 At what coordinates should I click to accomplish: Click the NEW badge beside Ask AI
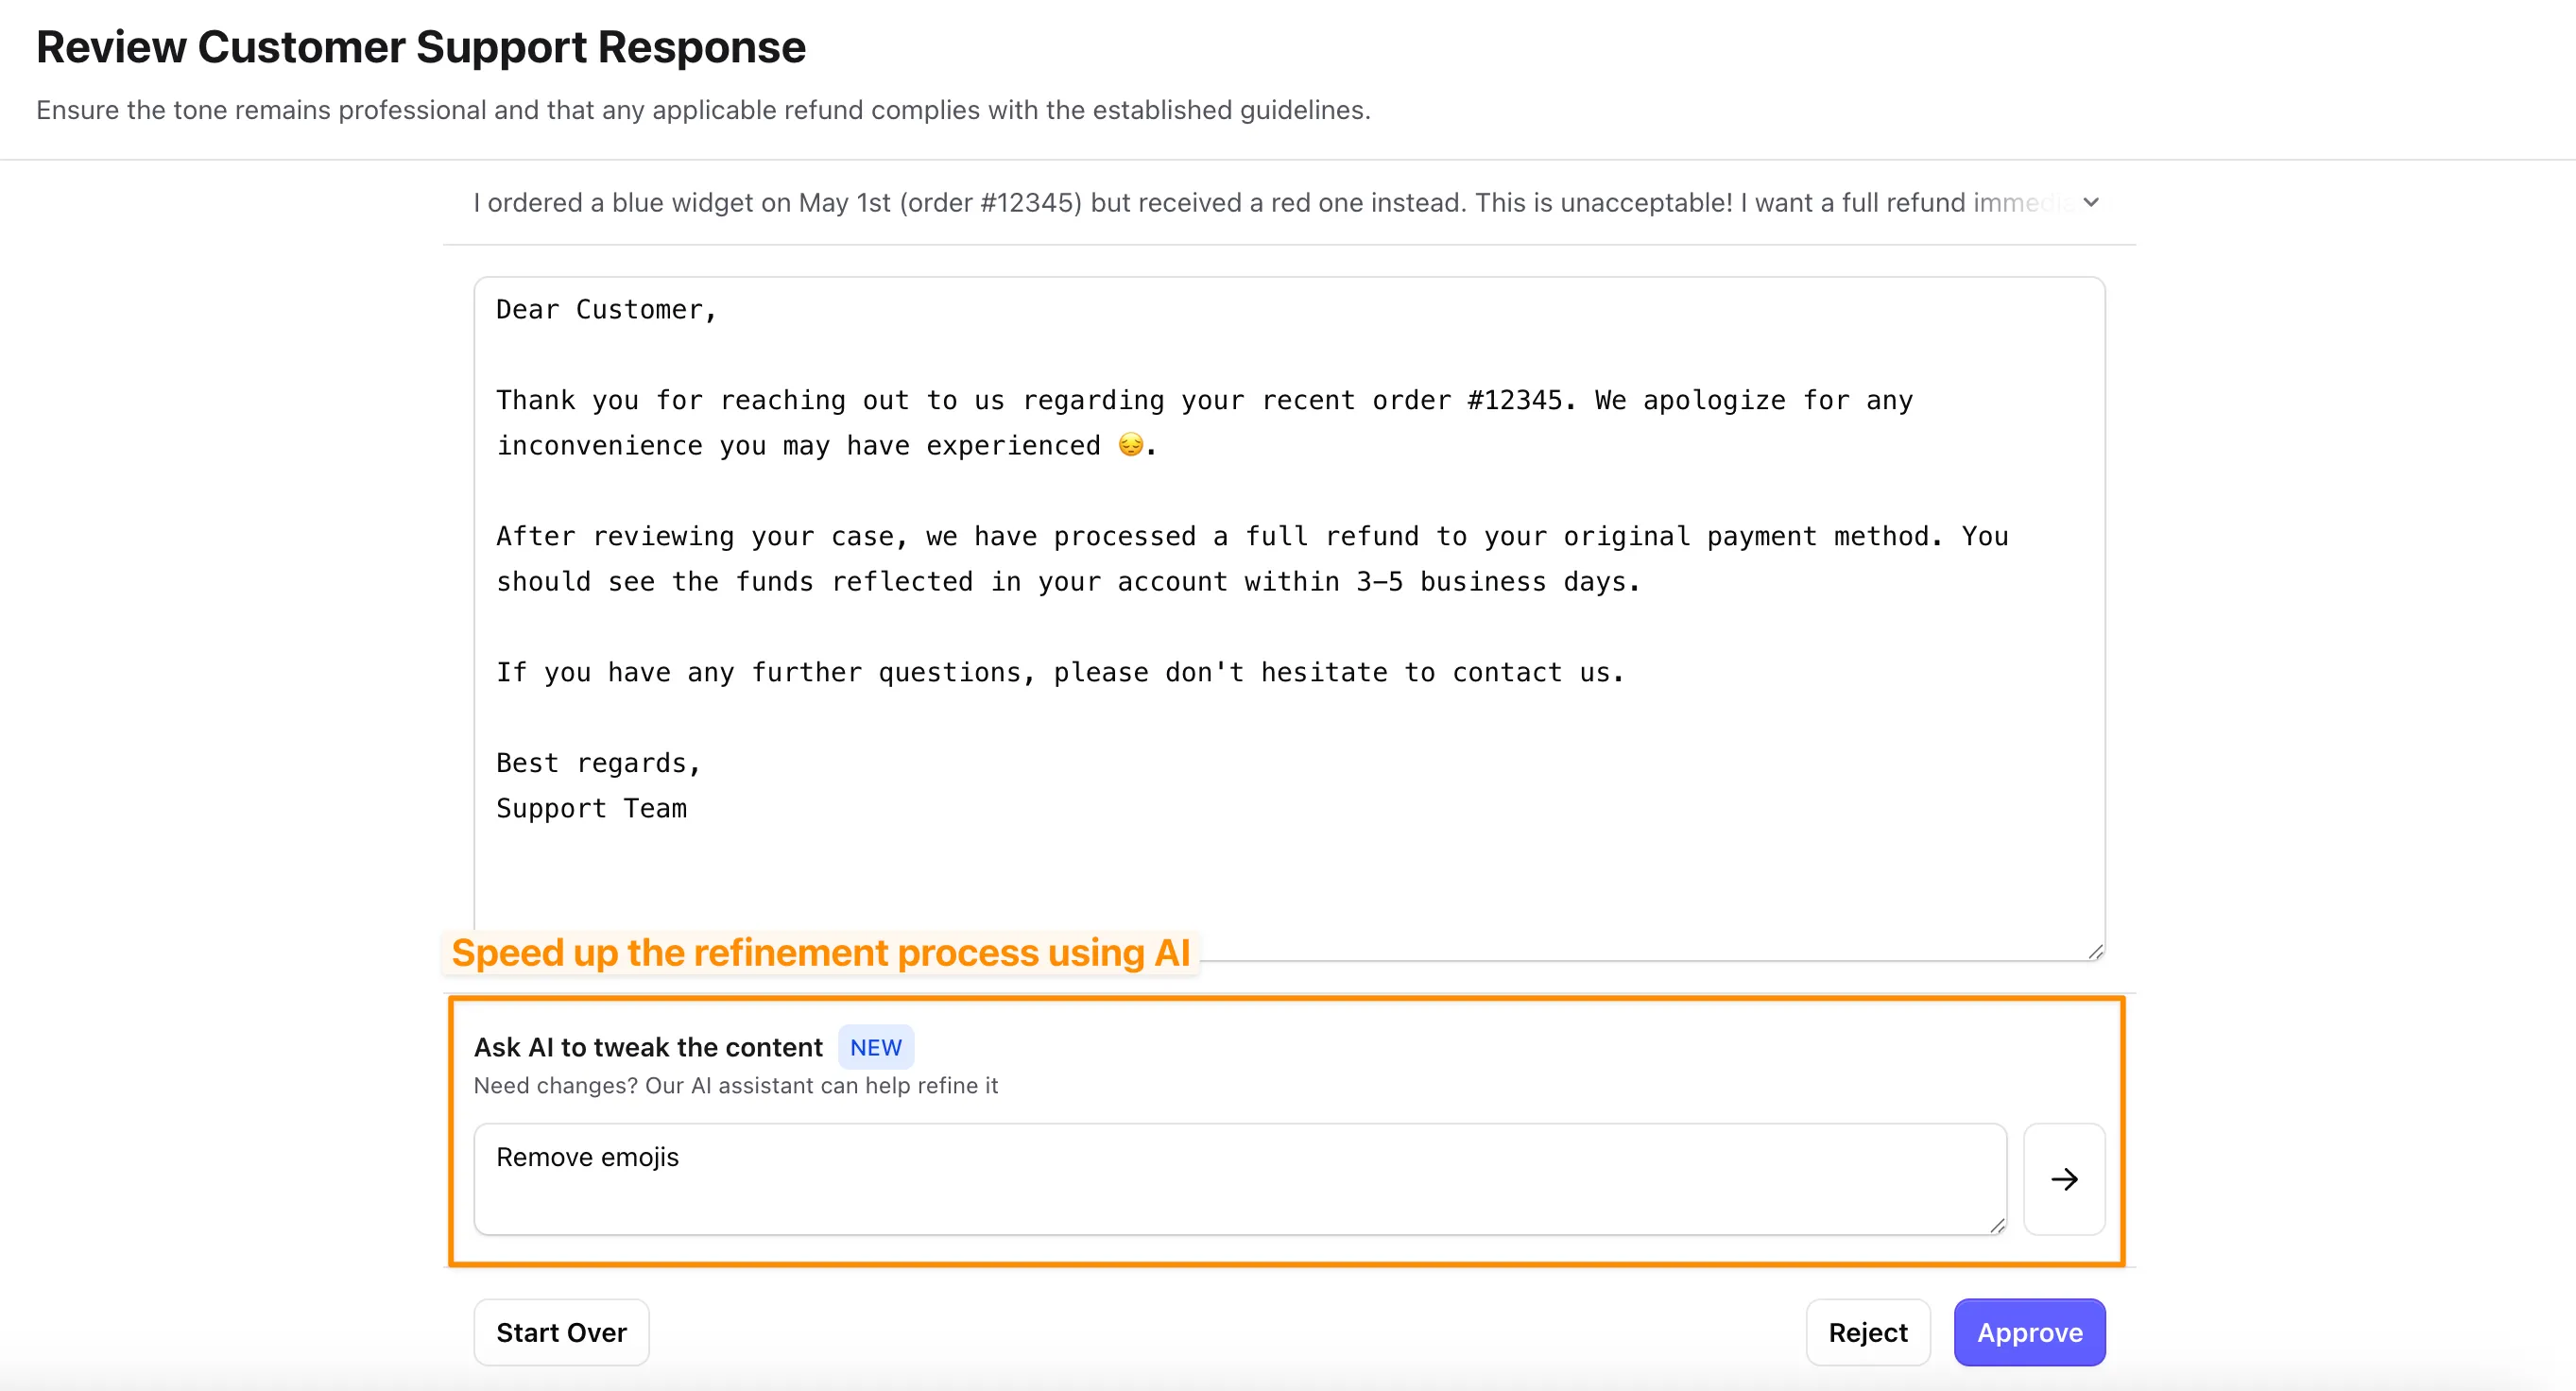(875, 1047)
